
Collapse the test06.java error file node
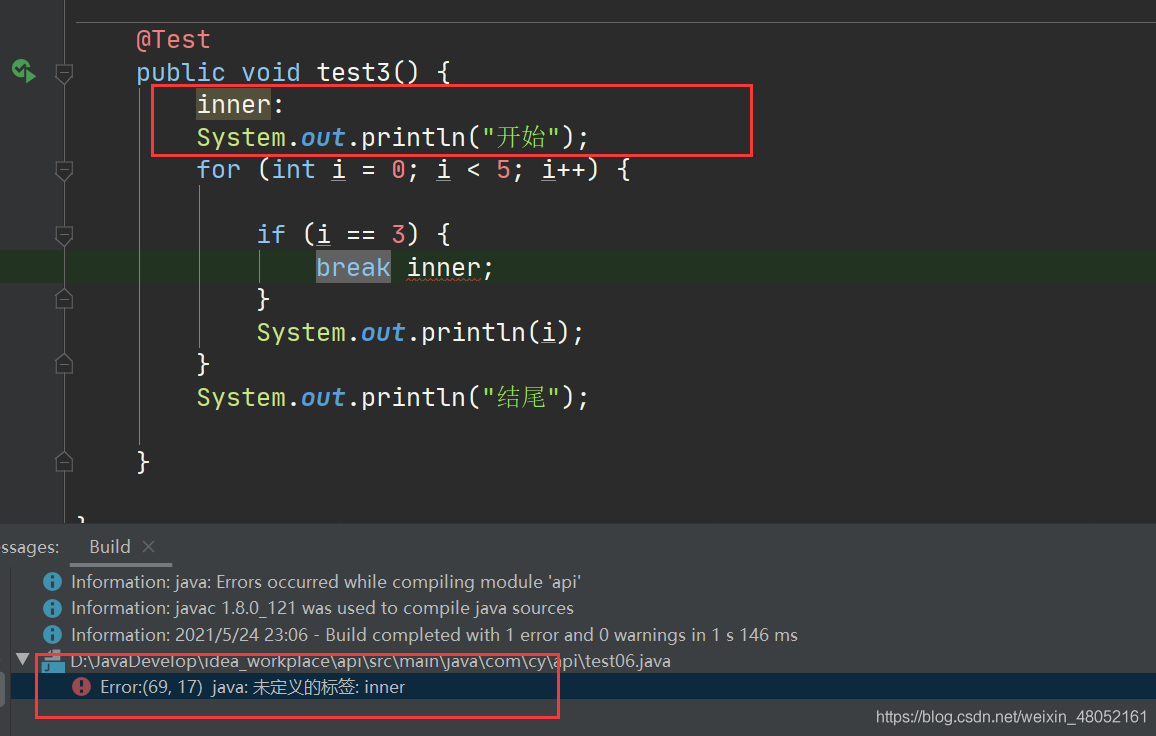(x=22, y=659)
